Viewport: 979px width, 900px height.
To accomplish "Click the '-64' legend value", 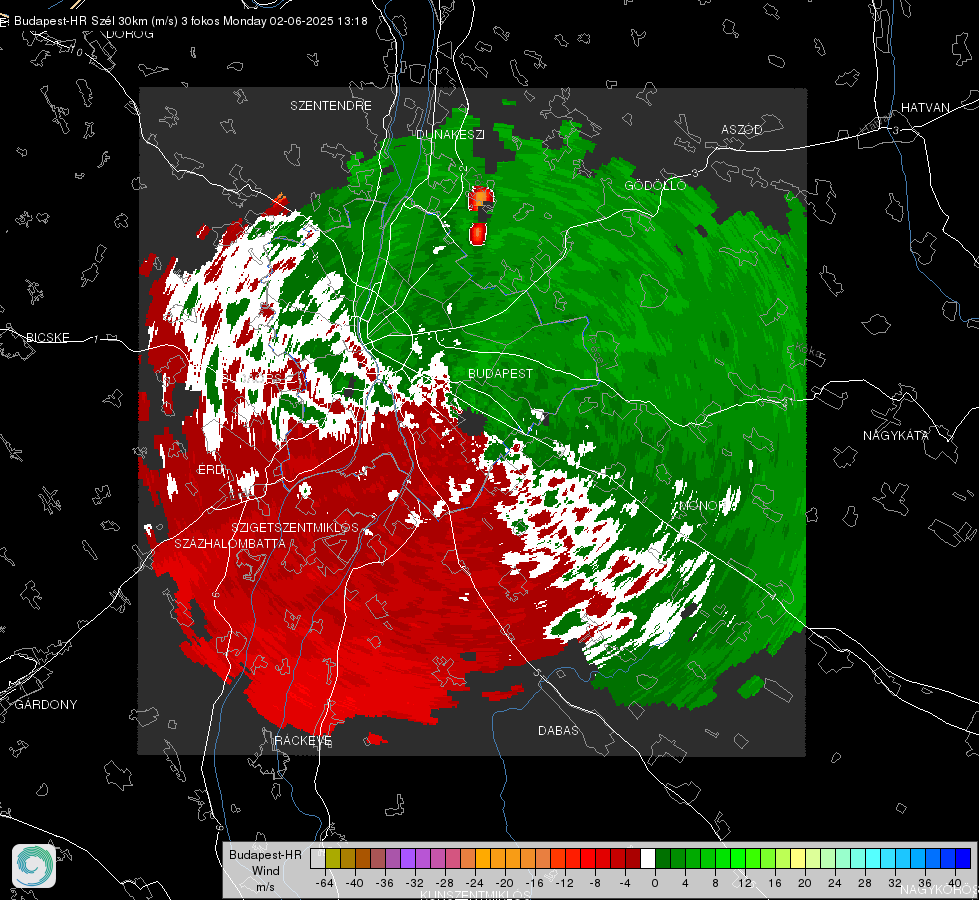I will (x=324, y=883).
